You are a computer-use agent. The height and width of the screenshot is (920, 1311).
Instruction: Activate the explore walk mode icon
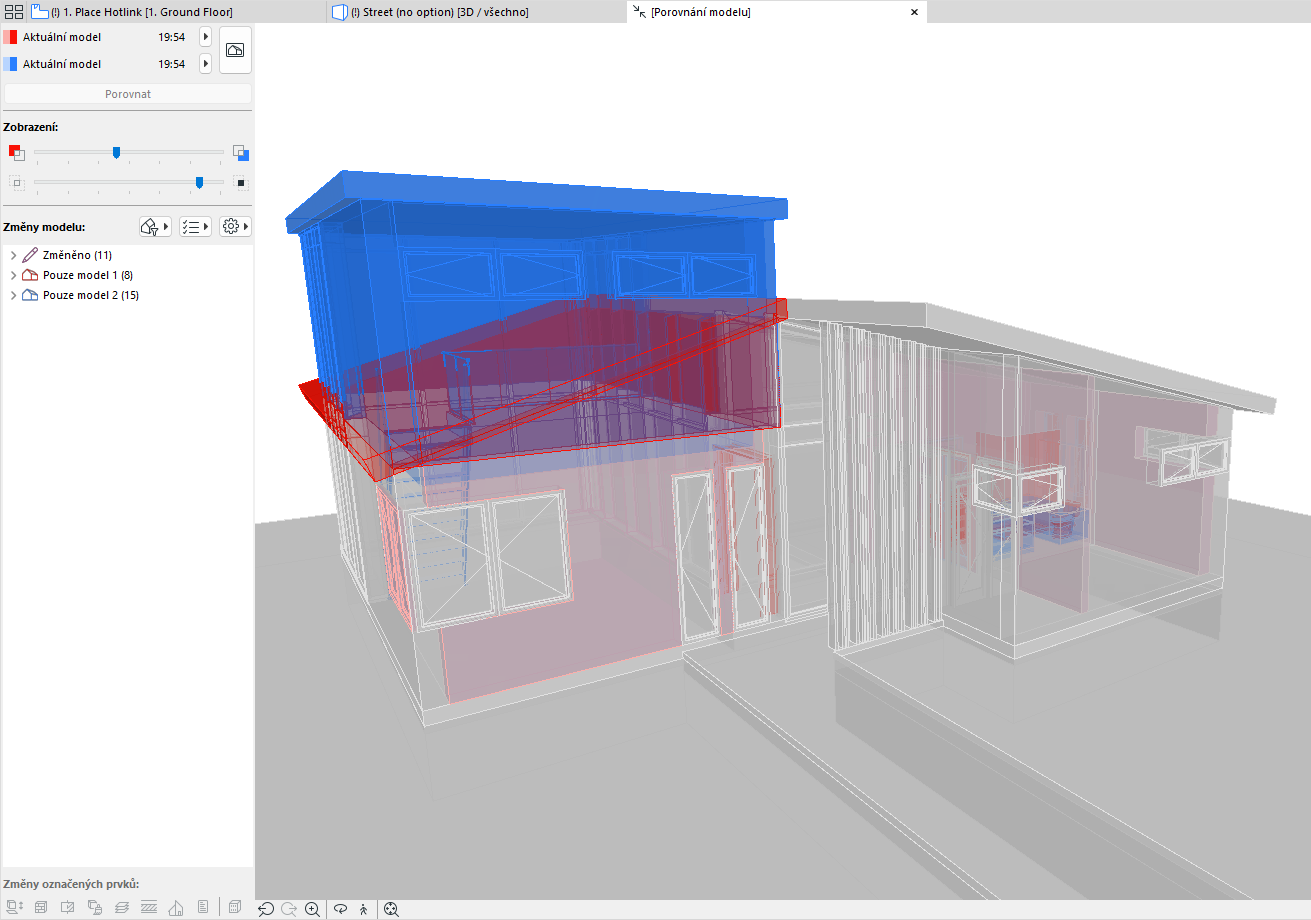coord(363,909)
